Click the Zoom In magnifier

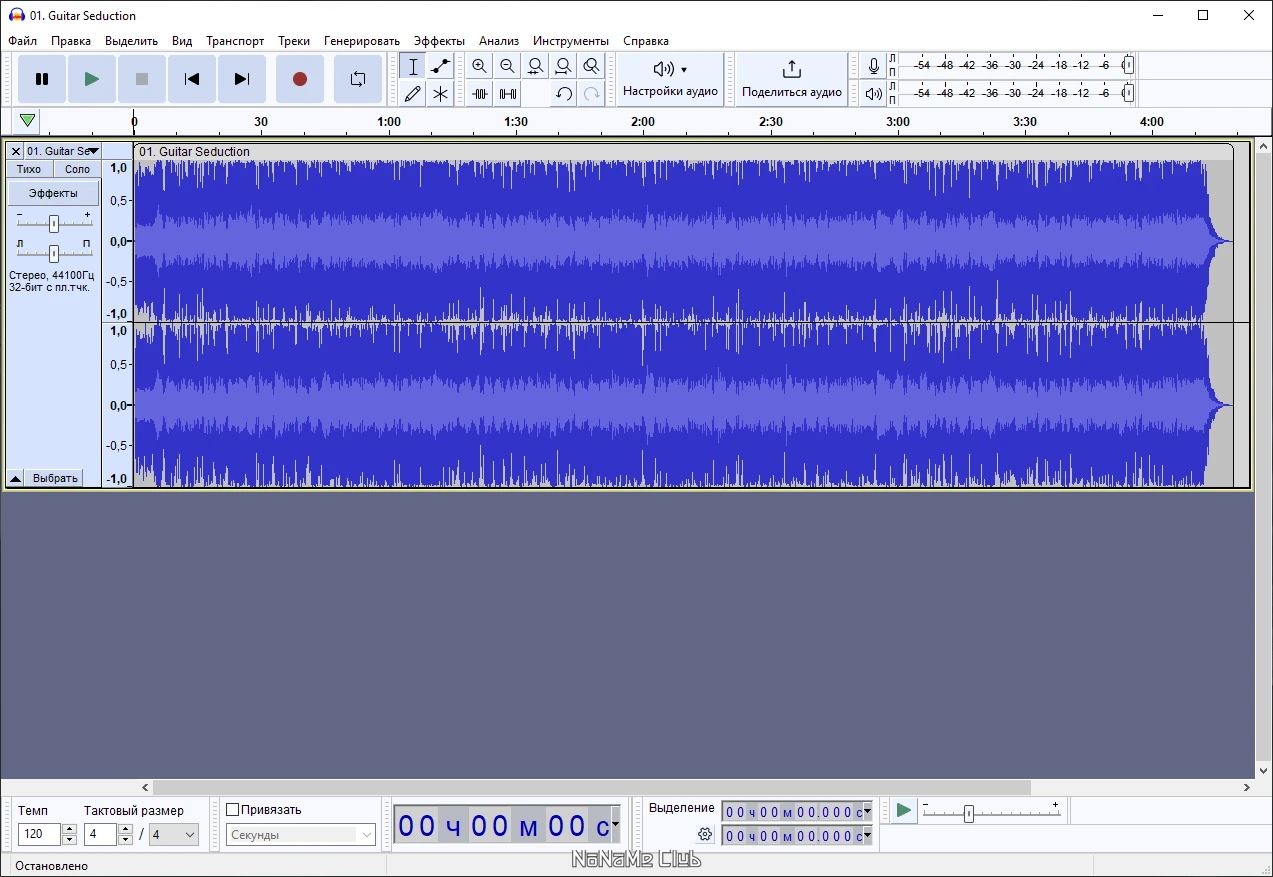click(480, 67)
